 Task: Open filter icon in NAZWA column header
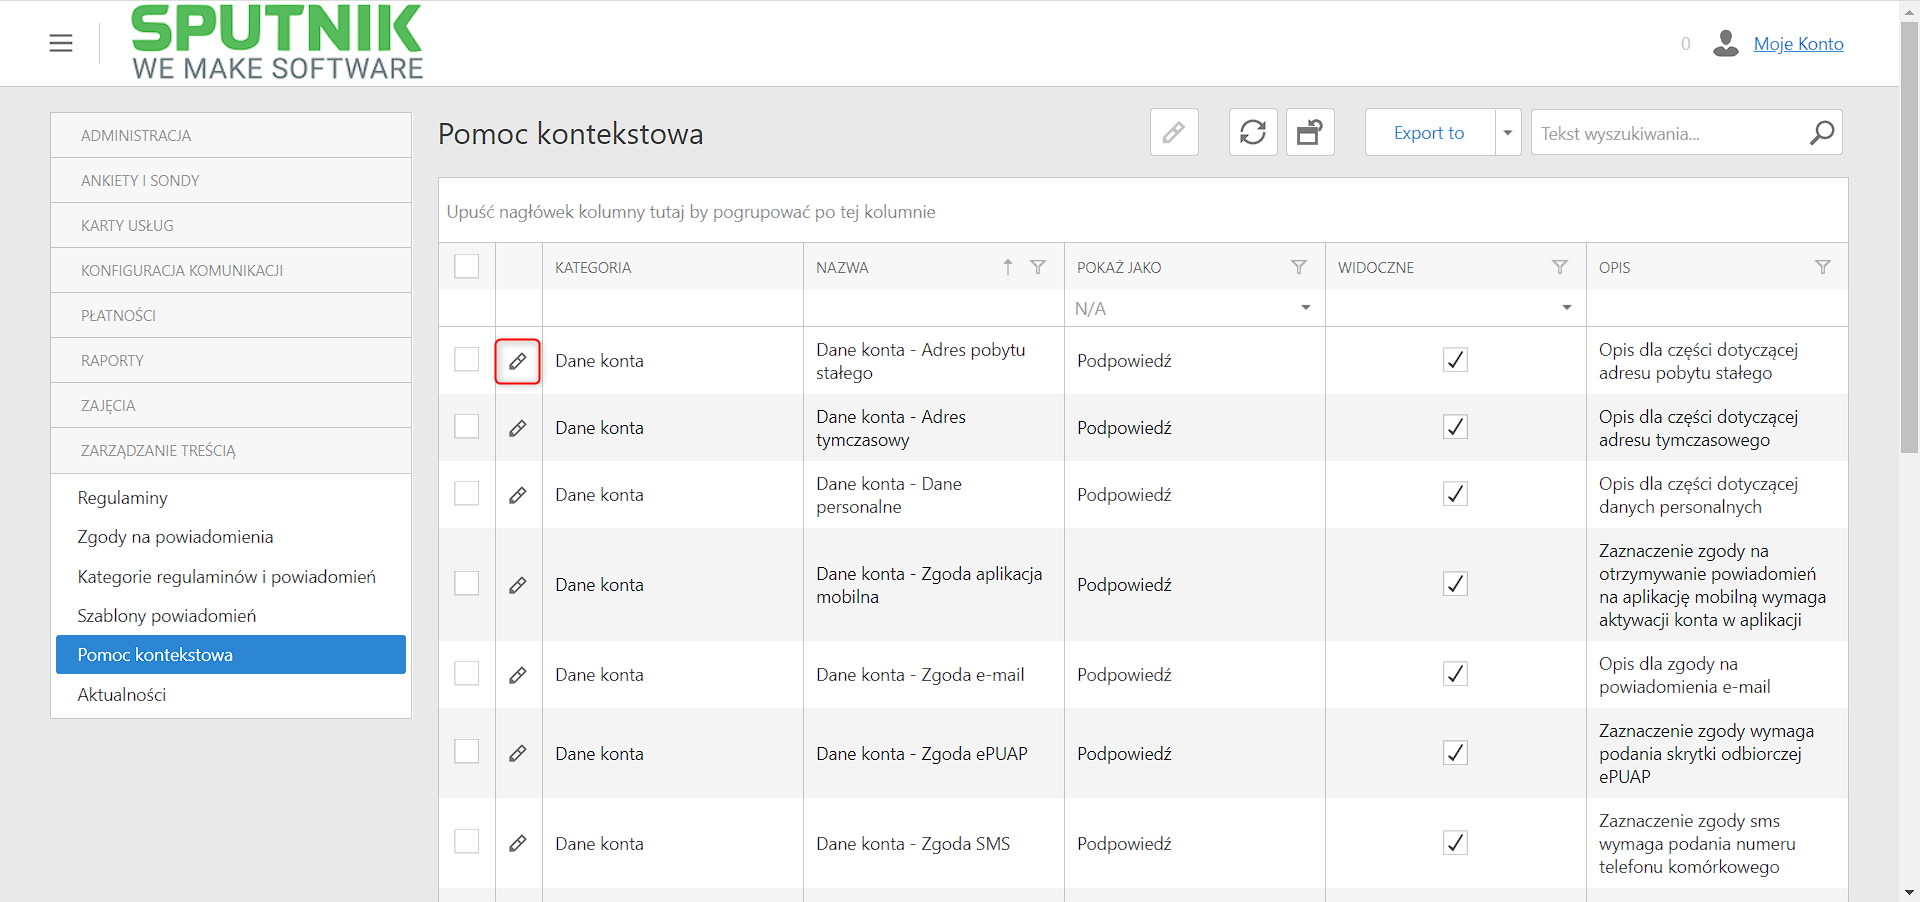[x=1038, y=267]
